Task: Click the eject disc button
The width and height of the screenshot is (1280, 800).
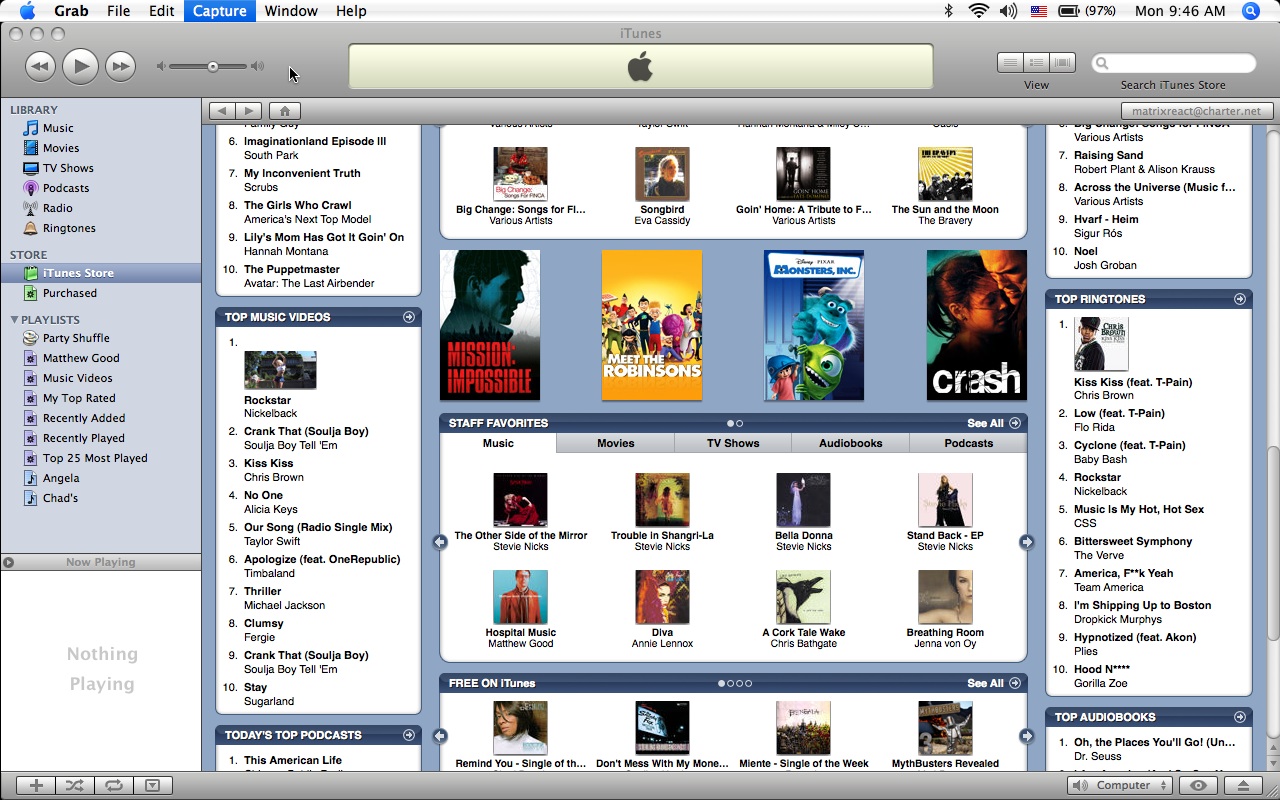Action: click(1243, 786)
